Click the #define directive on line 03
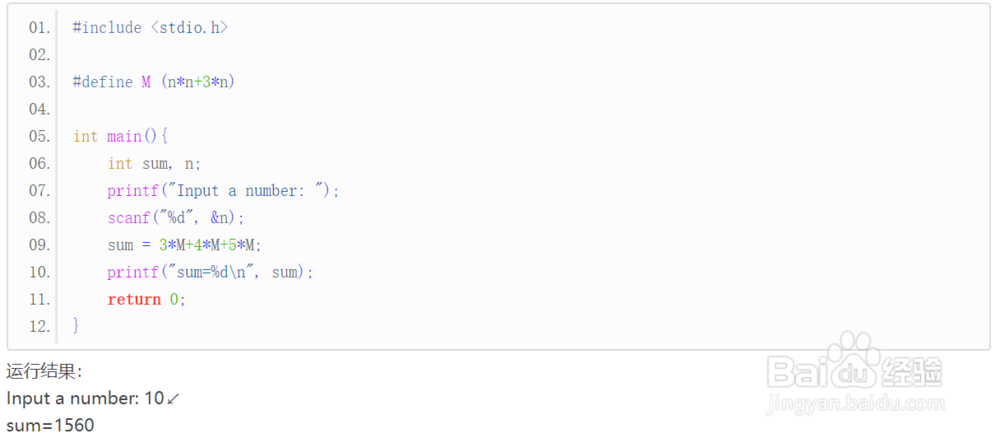This screenshot has height=438, width=1000. coord(103,82)
